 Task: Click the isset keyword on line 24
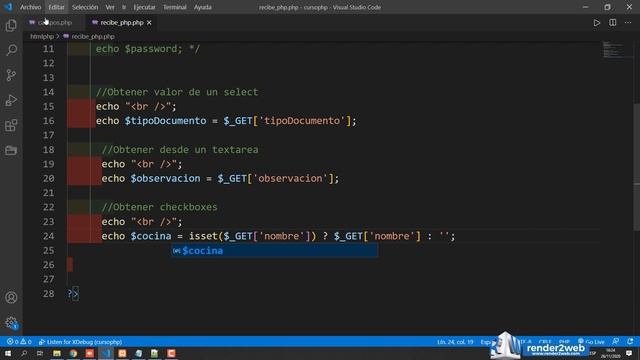[x=203, y=236]
